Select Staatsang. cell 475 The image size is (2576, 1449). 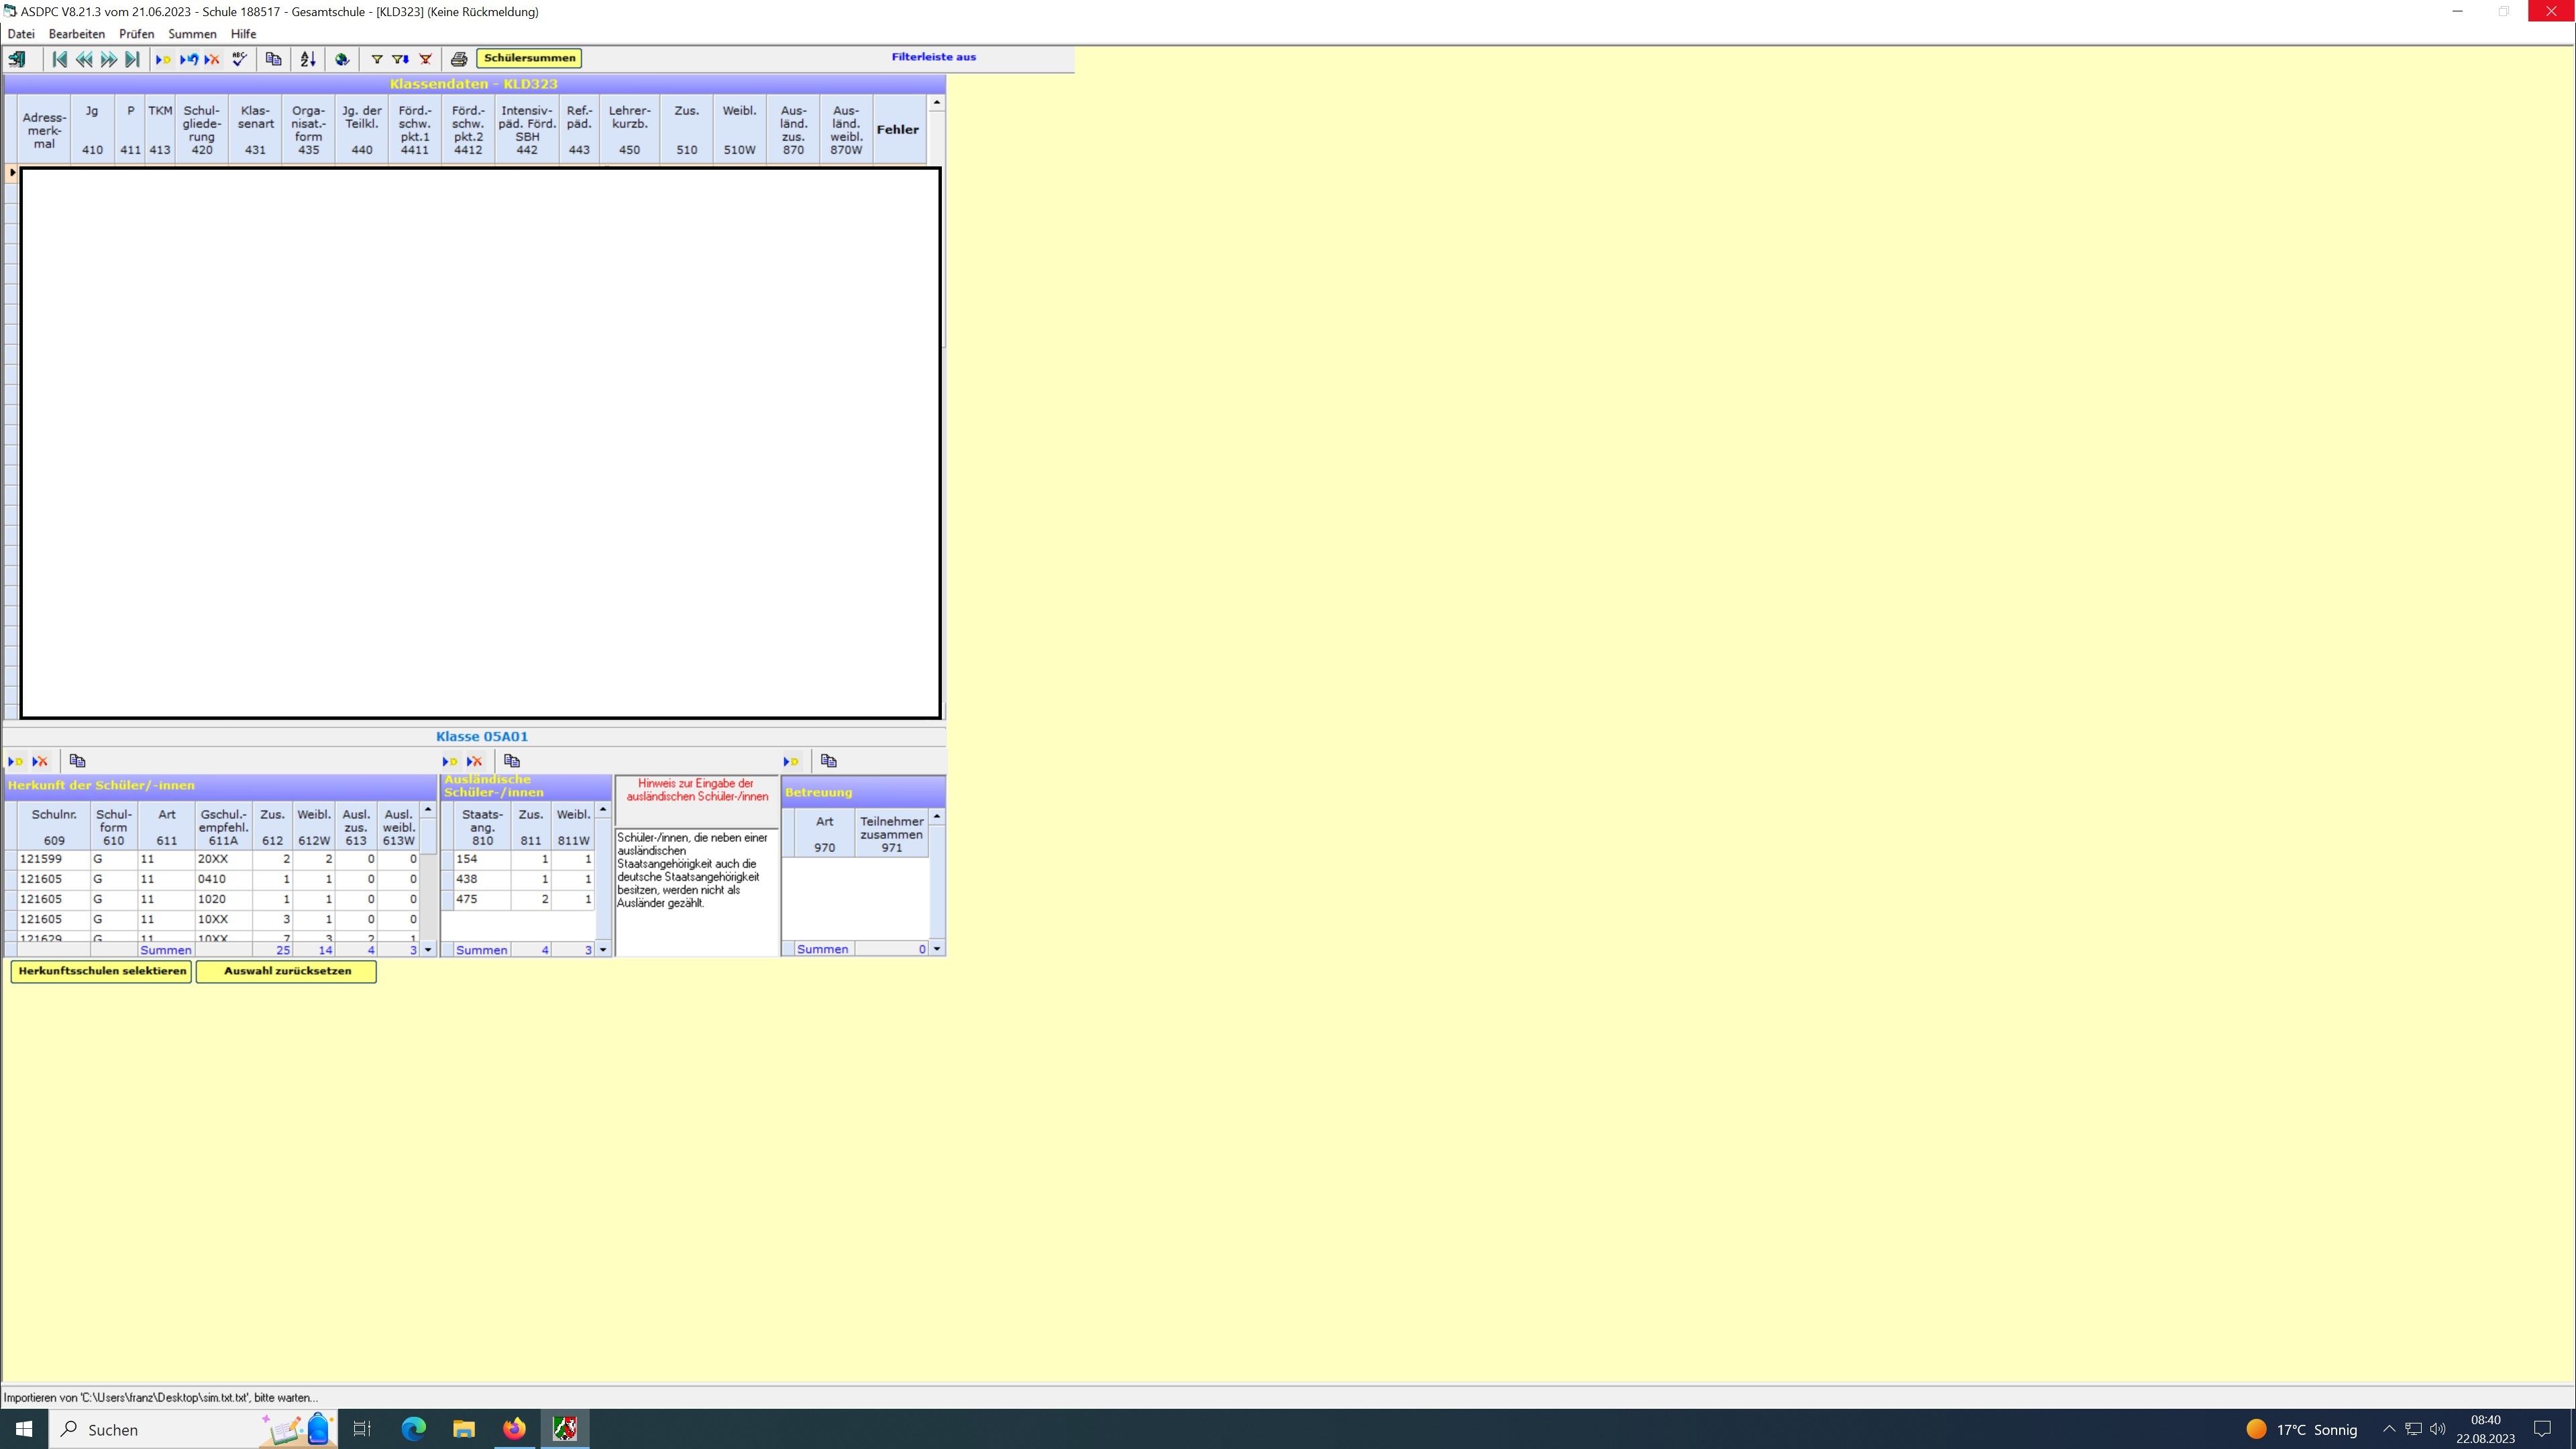coord(482,900)
